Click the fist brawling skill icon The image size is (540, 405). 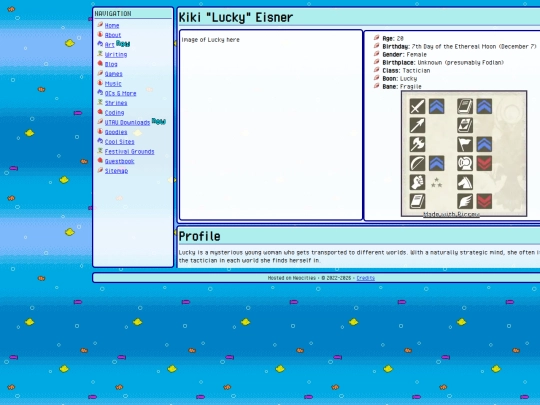[417, 182]
